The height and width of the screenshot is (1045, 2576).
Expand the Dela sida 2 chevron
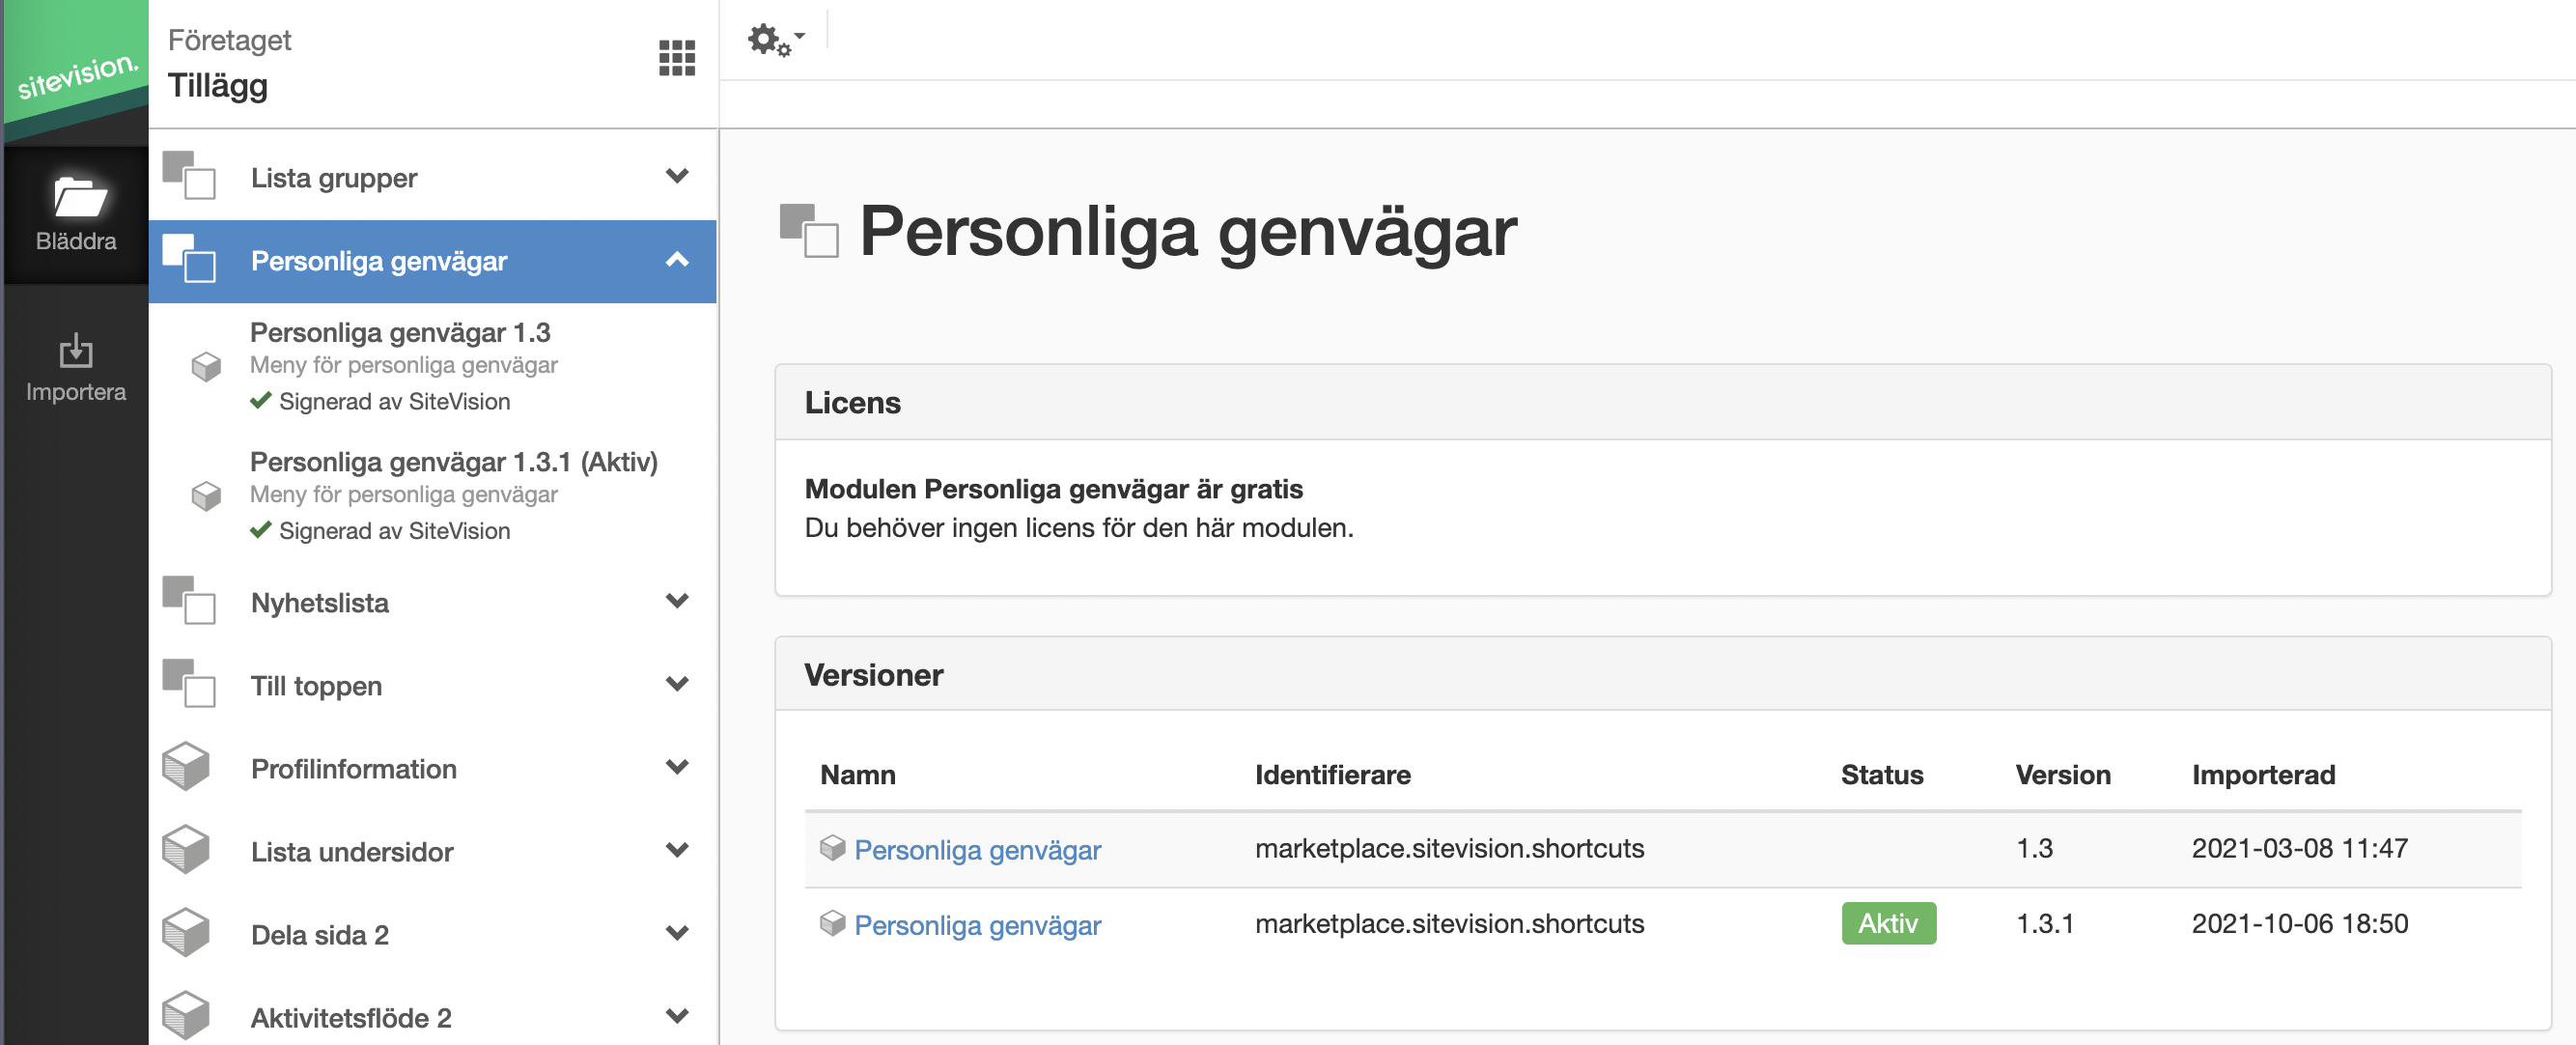(677, 933)
